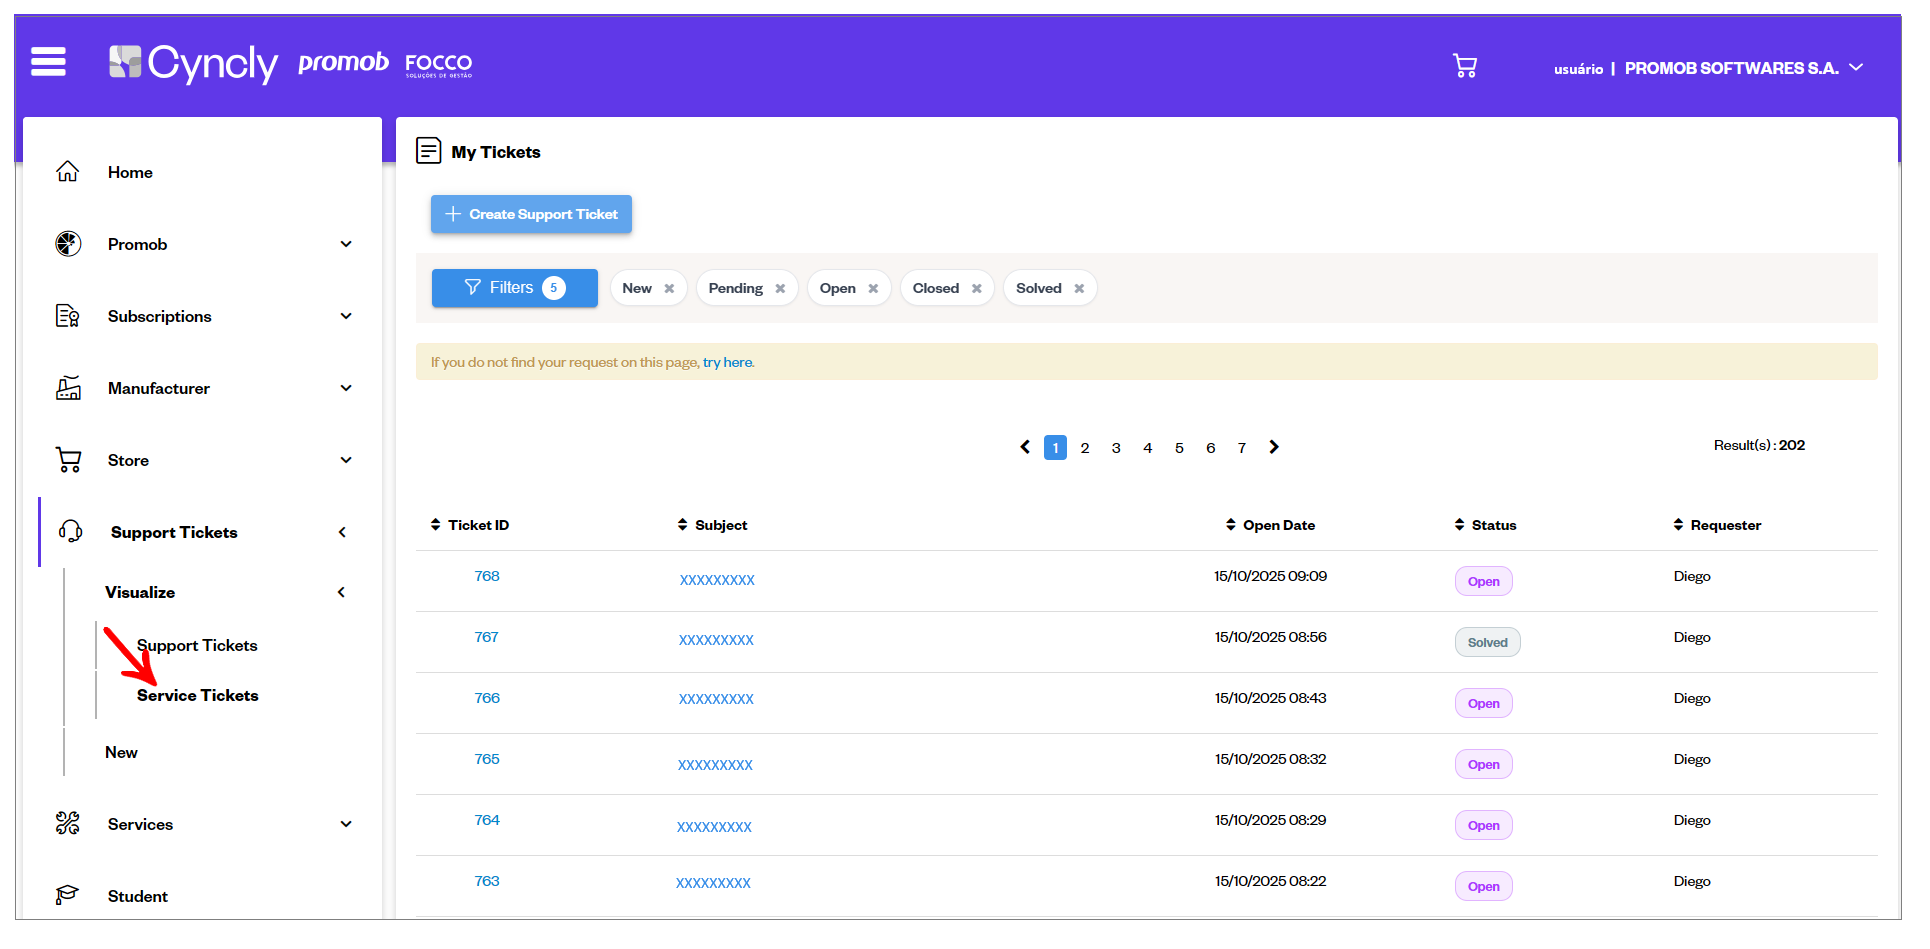
Task: Click the Create Support Ticket button
Action: (531, 214)
